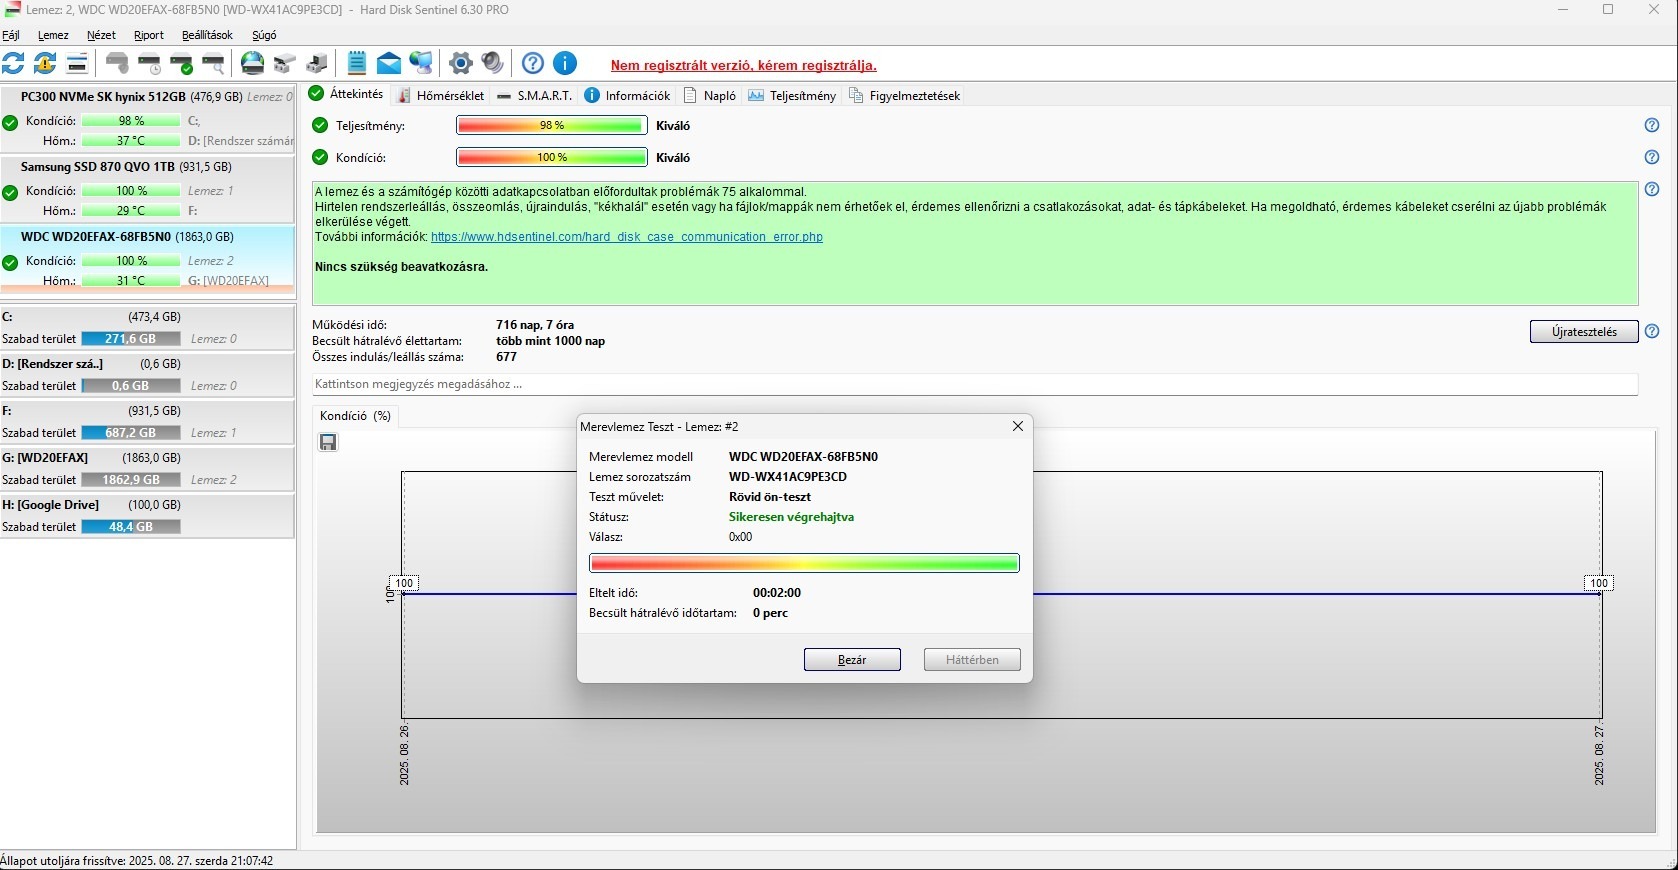
Task: Switch to the Napló tab
Action: [710, 96]
